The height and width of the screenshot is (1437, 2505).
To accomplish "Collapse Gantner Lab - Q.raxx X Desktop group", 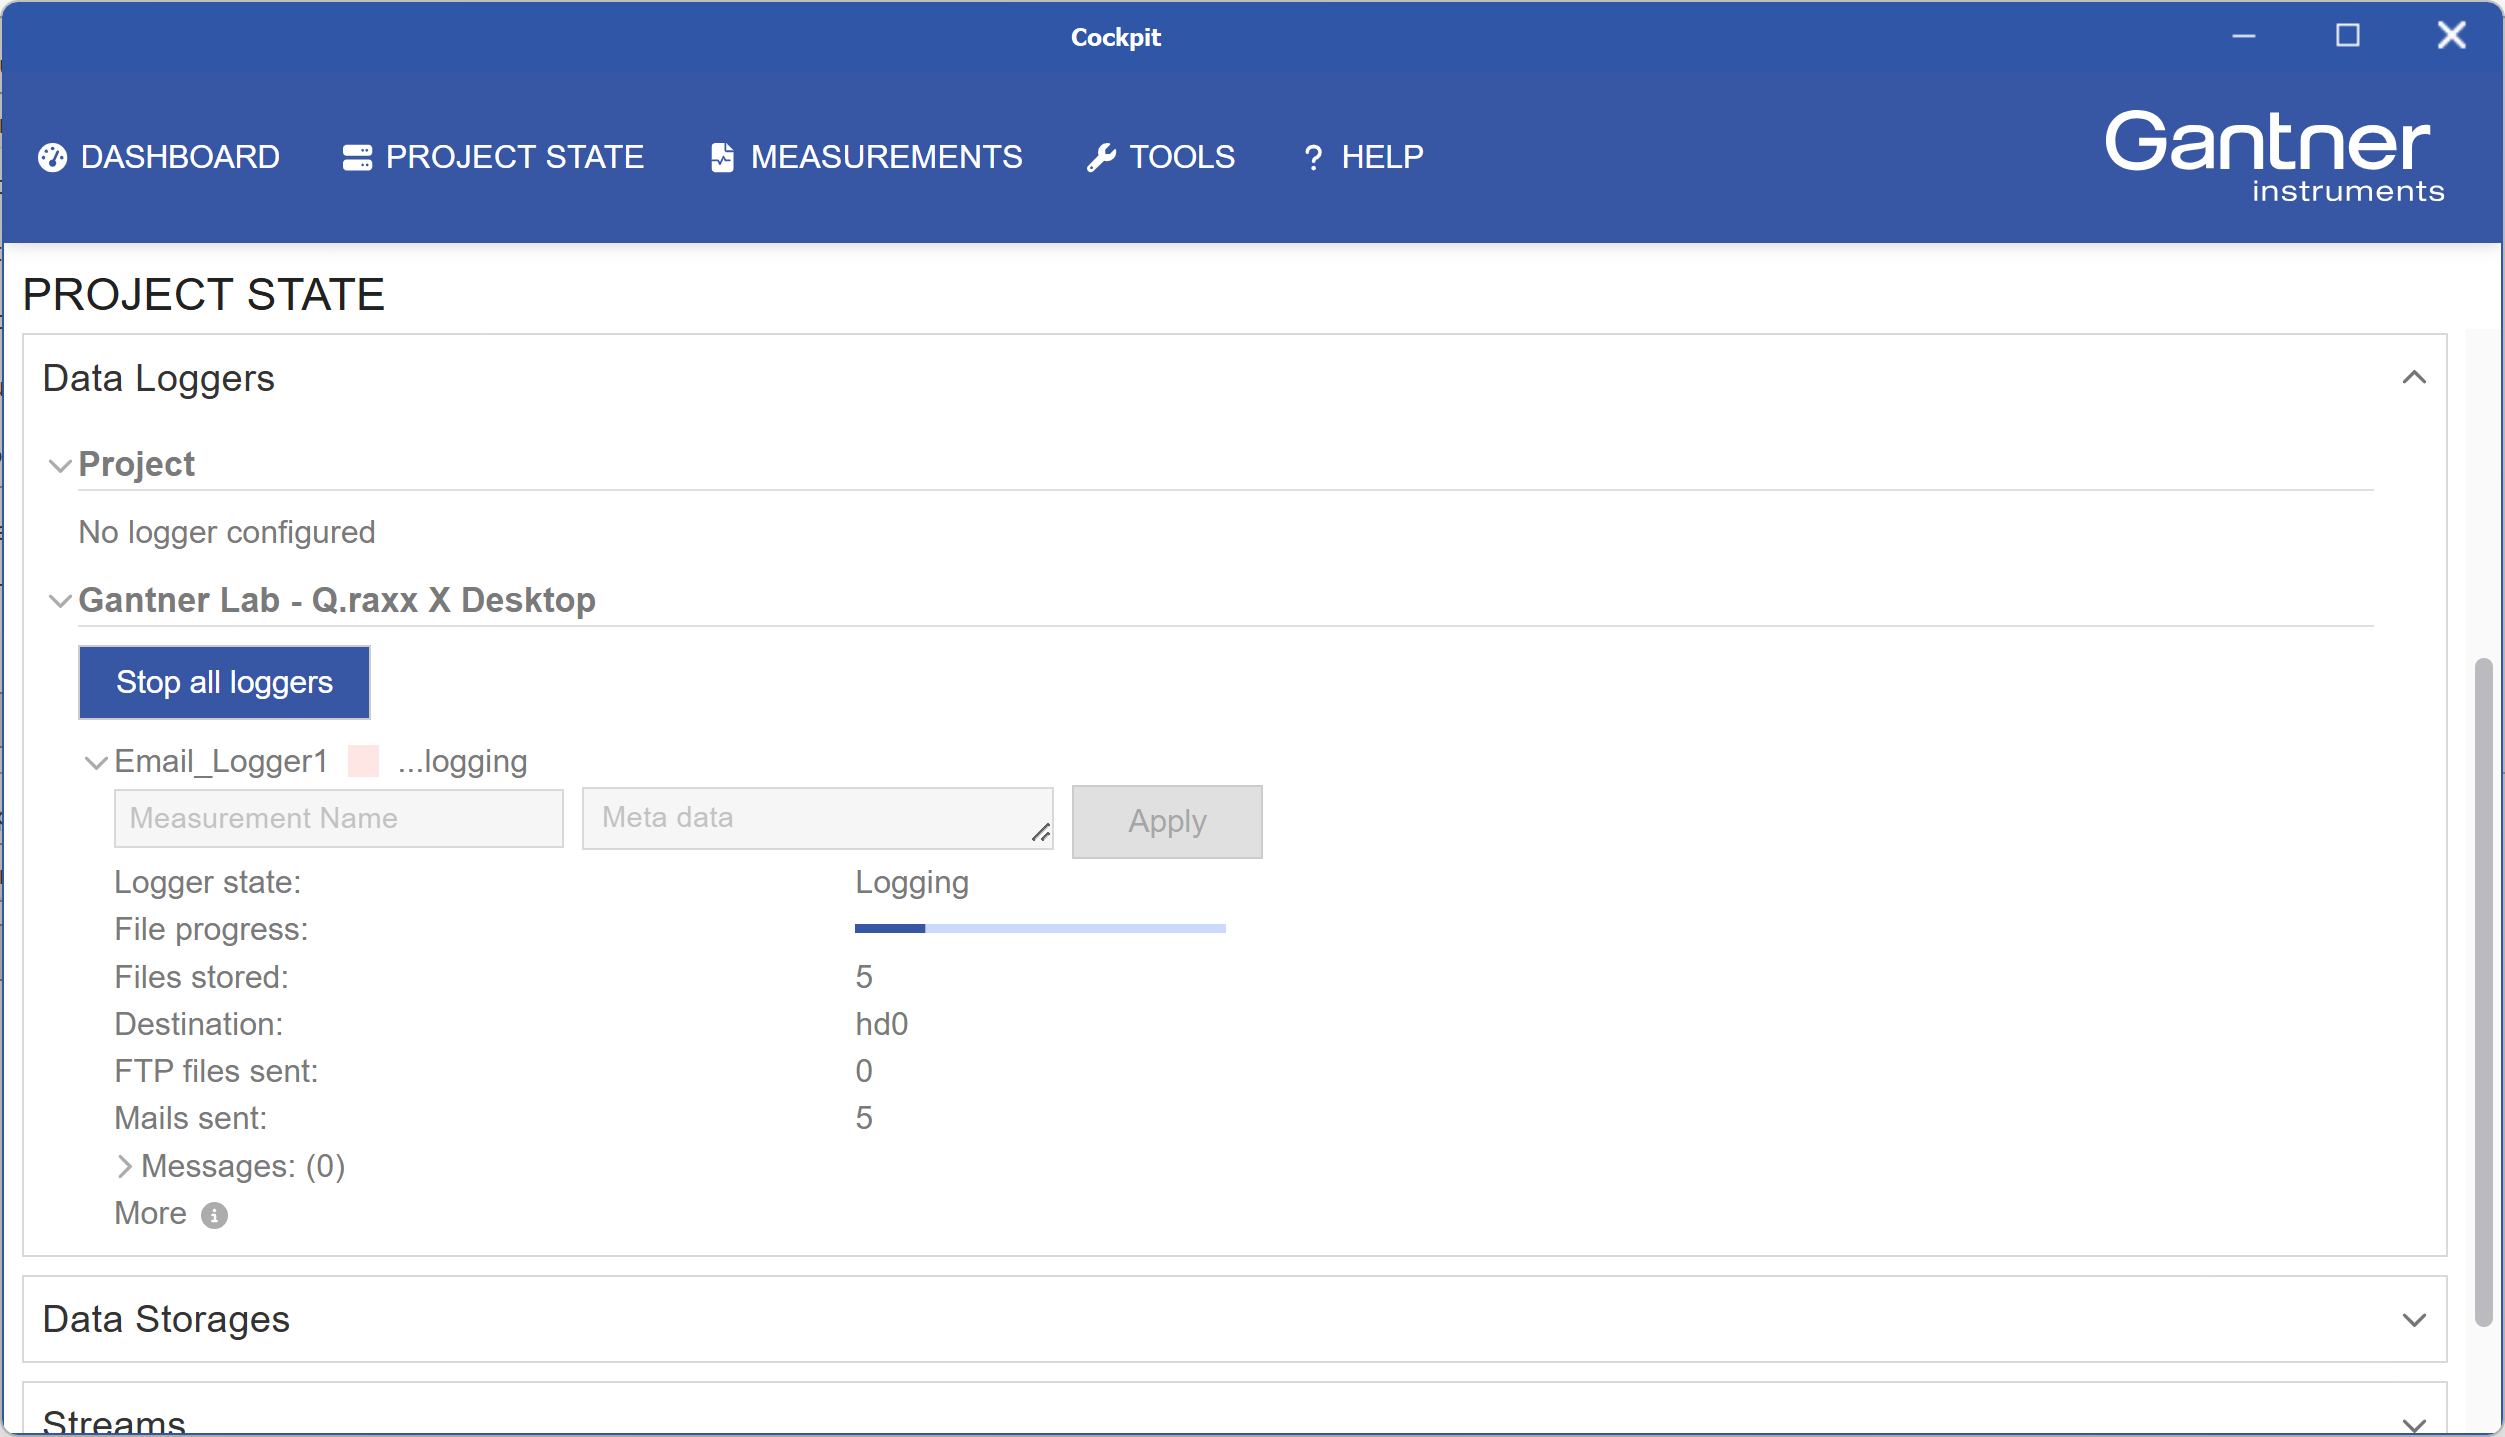I will 60,601.
